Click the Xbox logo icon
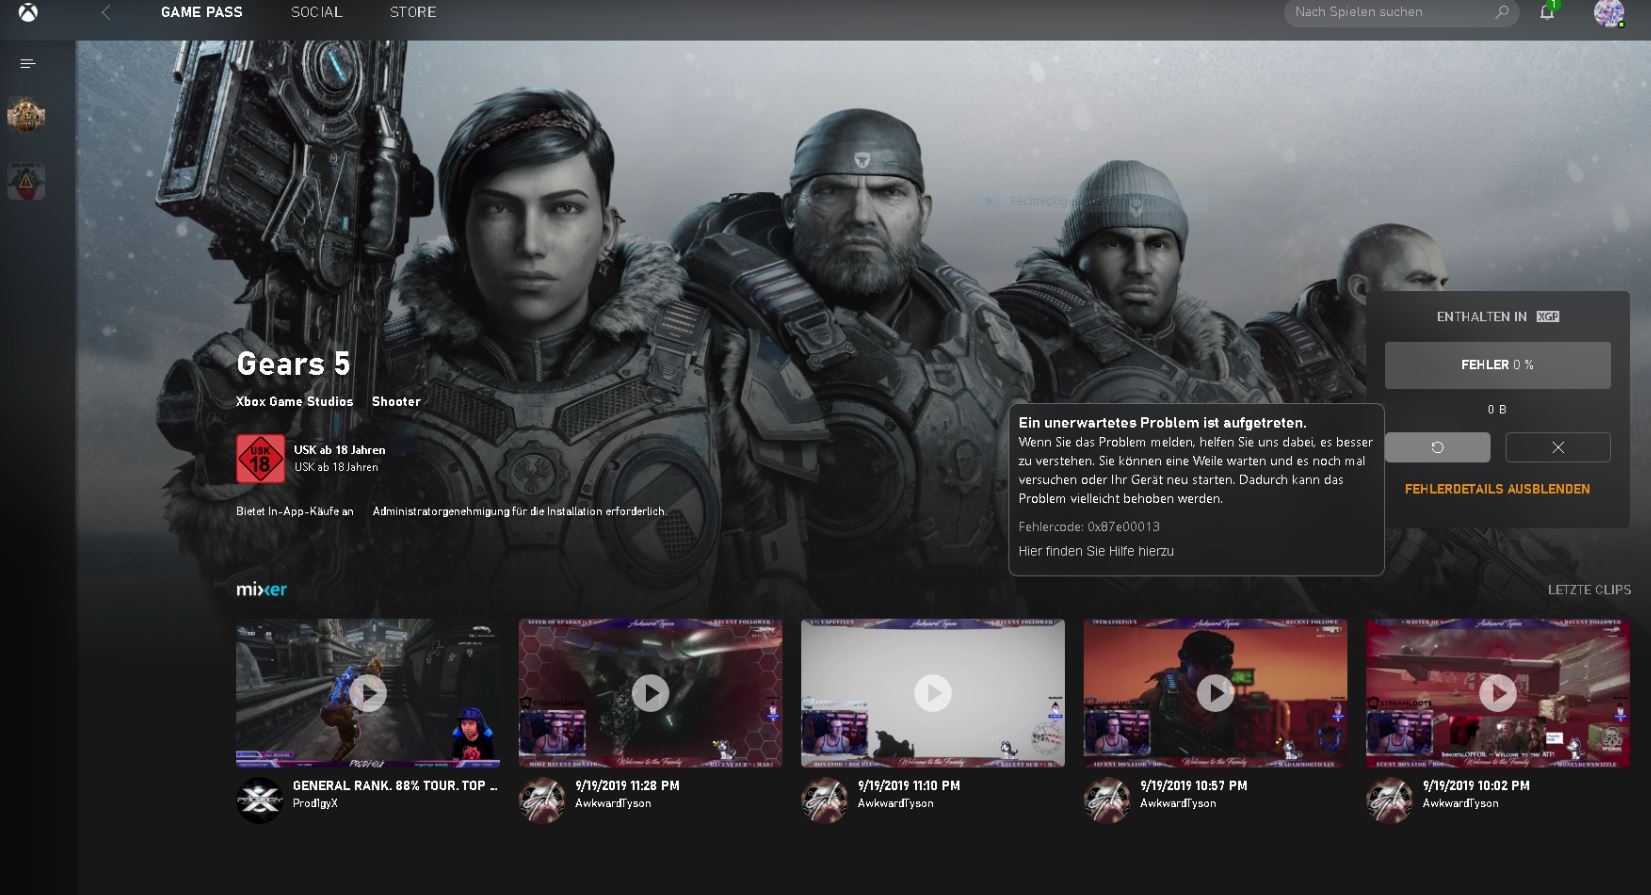 [28, 12]
